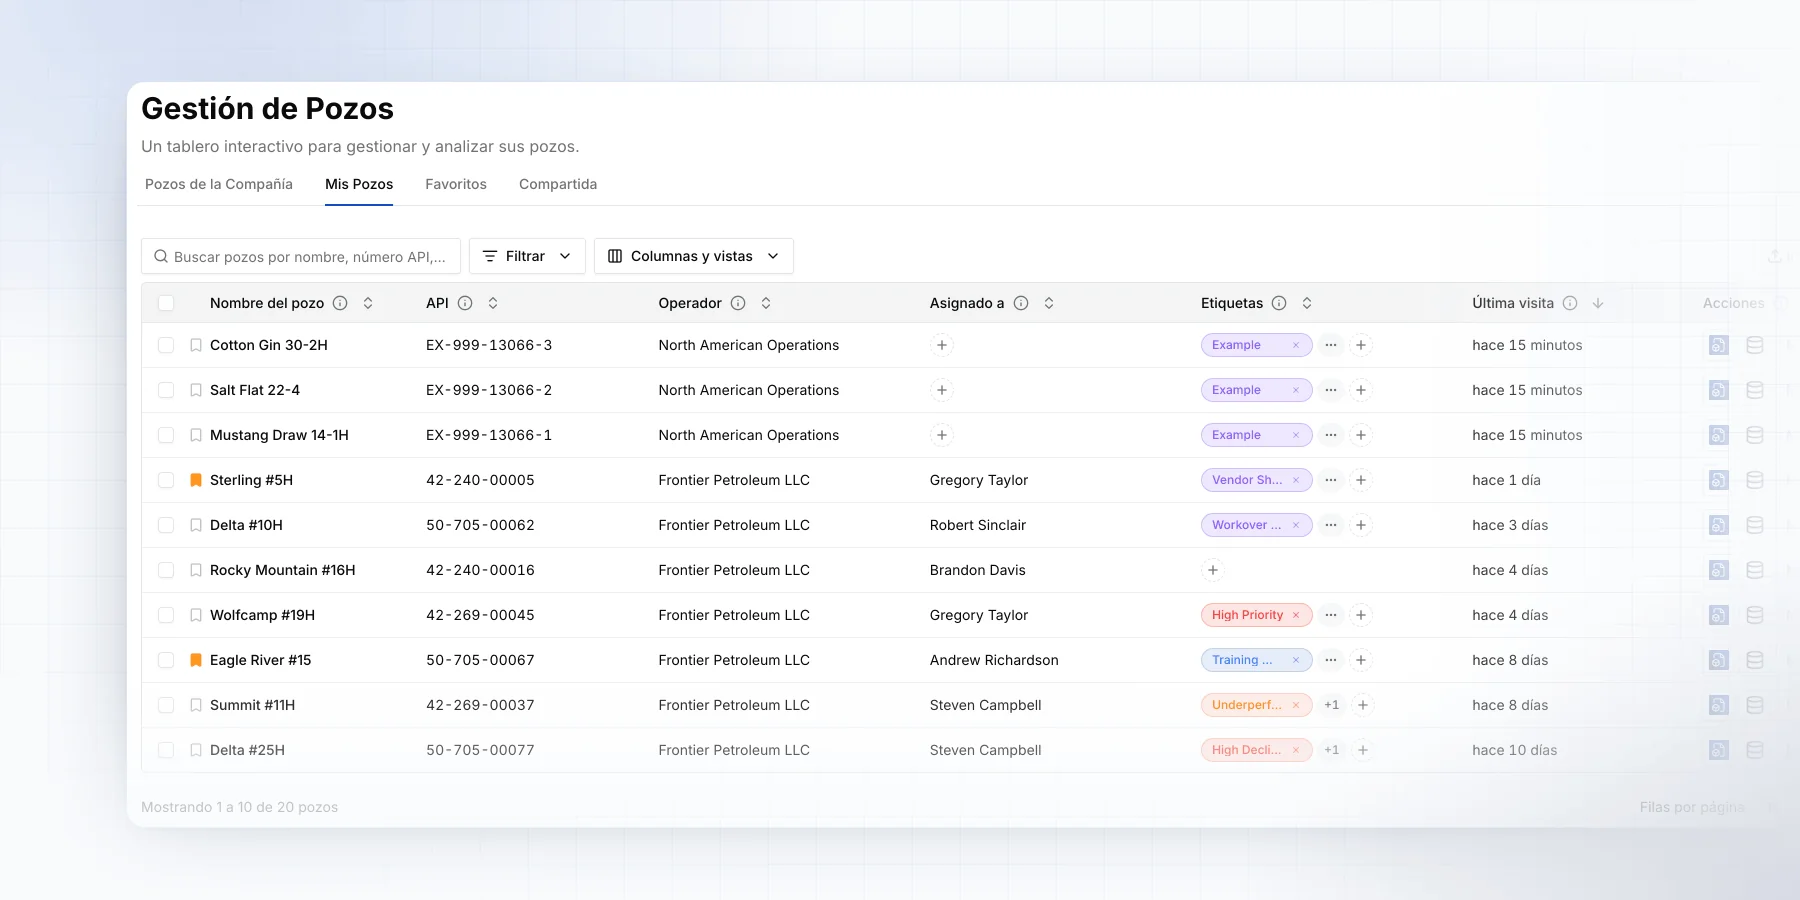Add another tag to Sterling #5H row
1800x900 pixels.
click(x=1361, y=480)
